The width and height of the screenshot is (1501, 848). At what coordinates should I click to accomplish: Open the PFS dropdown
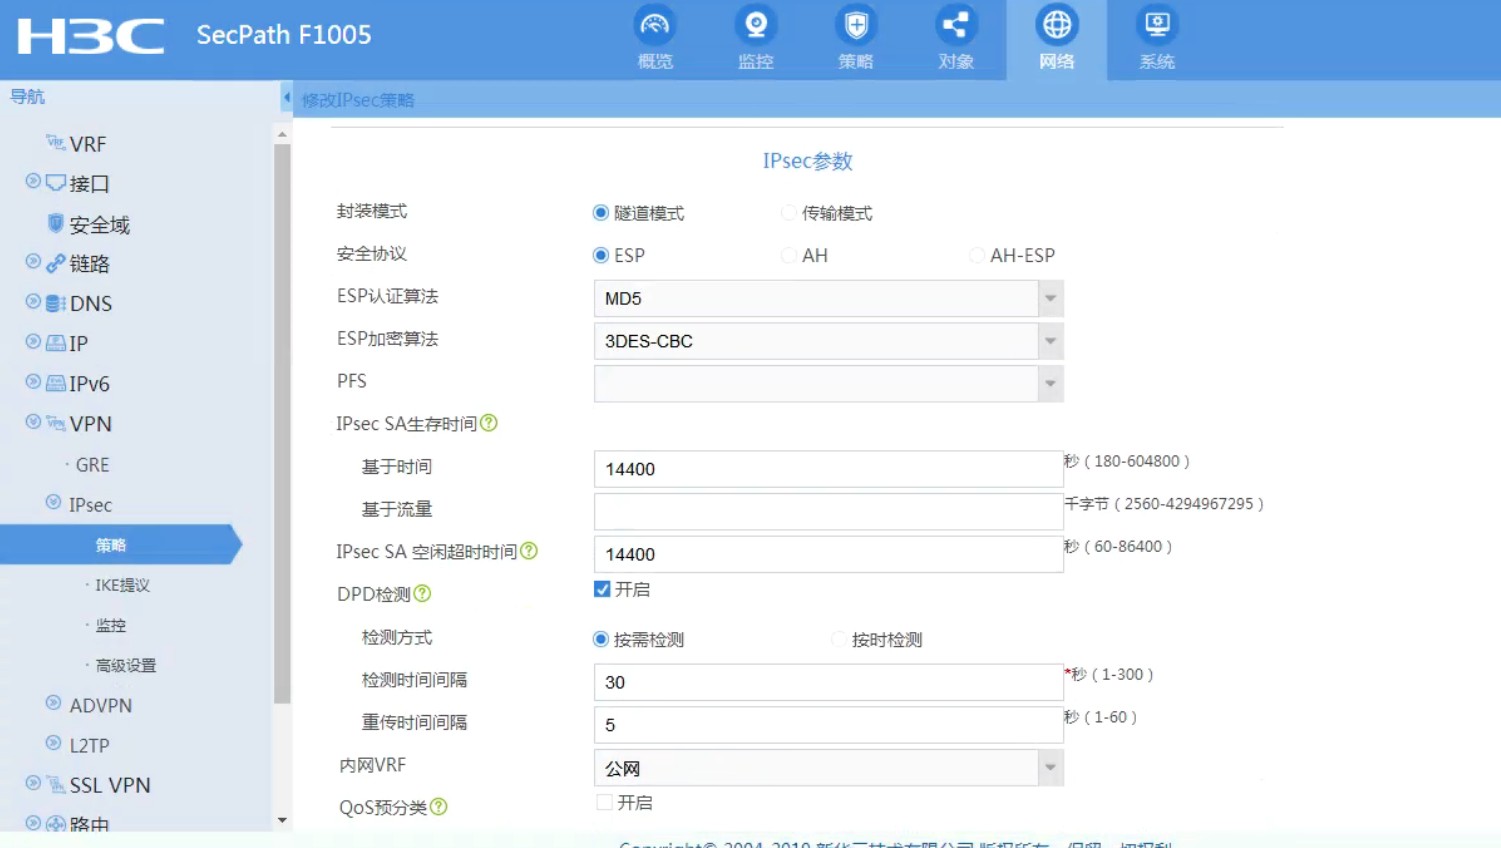pyautogui.click(x=1050, y=383)
